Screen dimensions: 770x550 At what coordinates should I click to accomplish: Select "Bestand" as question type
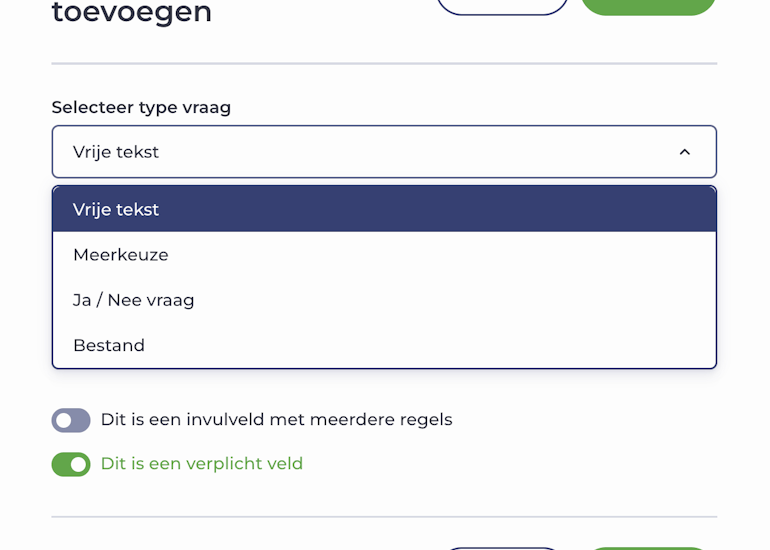coord(384,345)
